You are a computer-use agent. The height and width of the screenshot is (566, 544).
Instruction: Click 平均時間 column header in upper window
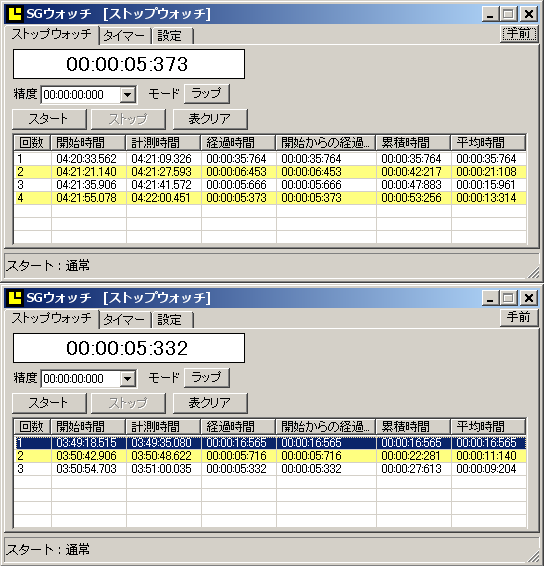point(488,143)
